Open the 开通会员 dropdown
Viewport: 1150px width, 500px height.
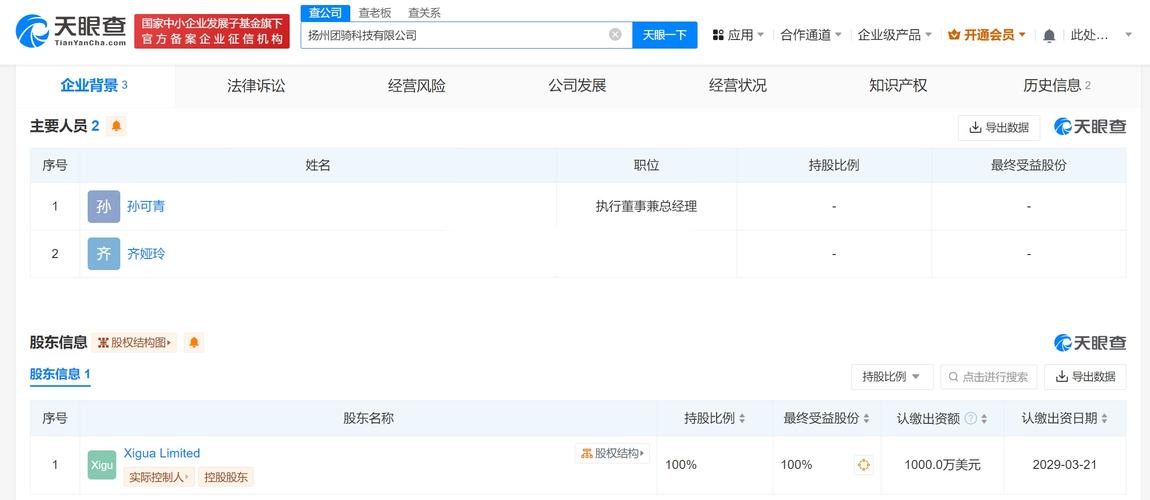pyautogui.click(x=986, y=34)
